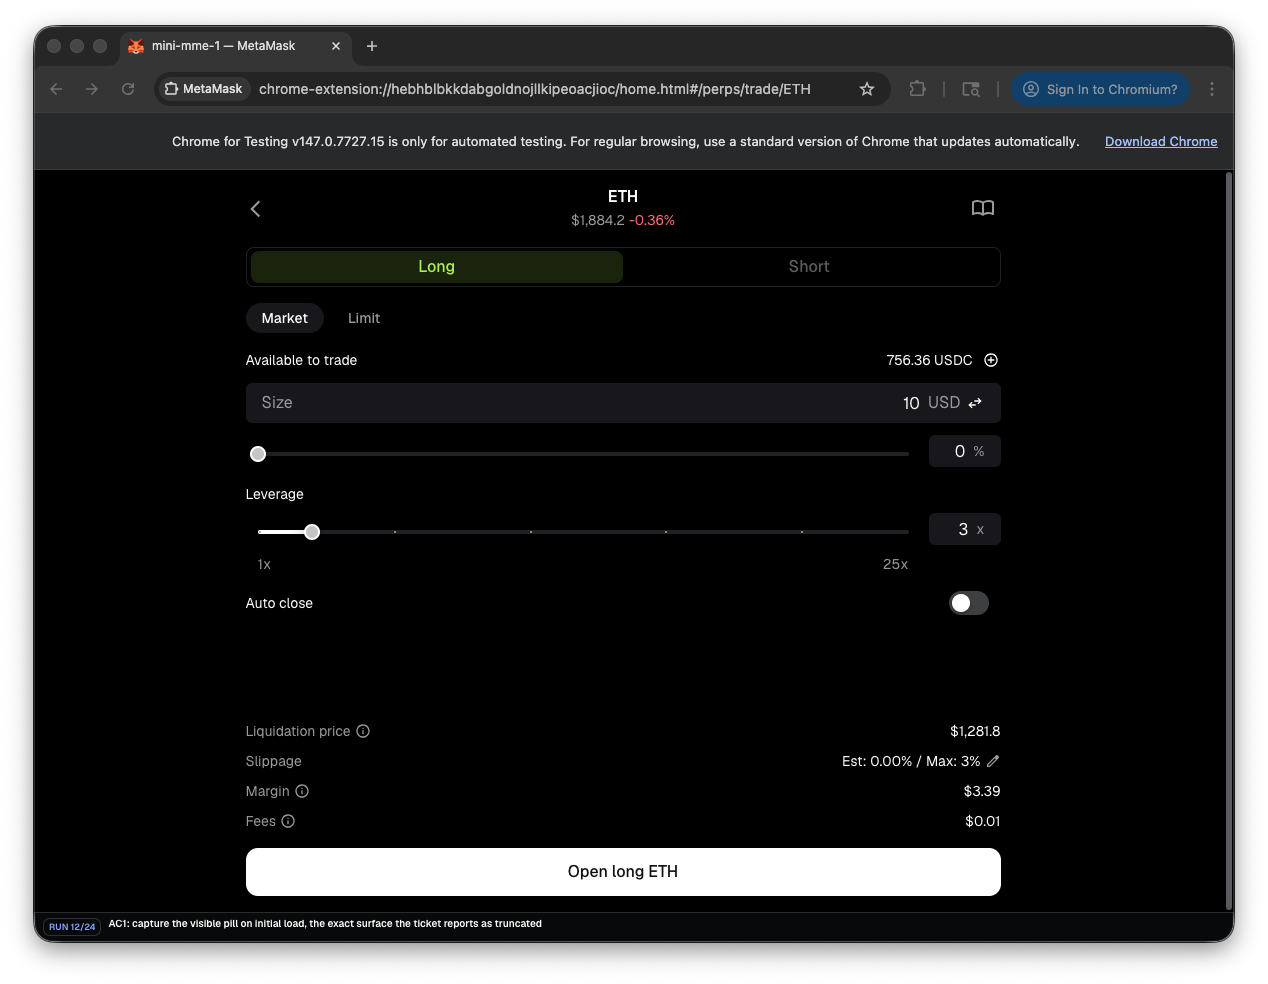
Task: Click the -0.36% price change
Action: [652, 220]
